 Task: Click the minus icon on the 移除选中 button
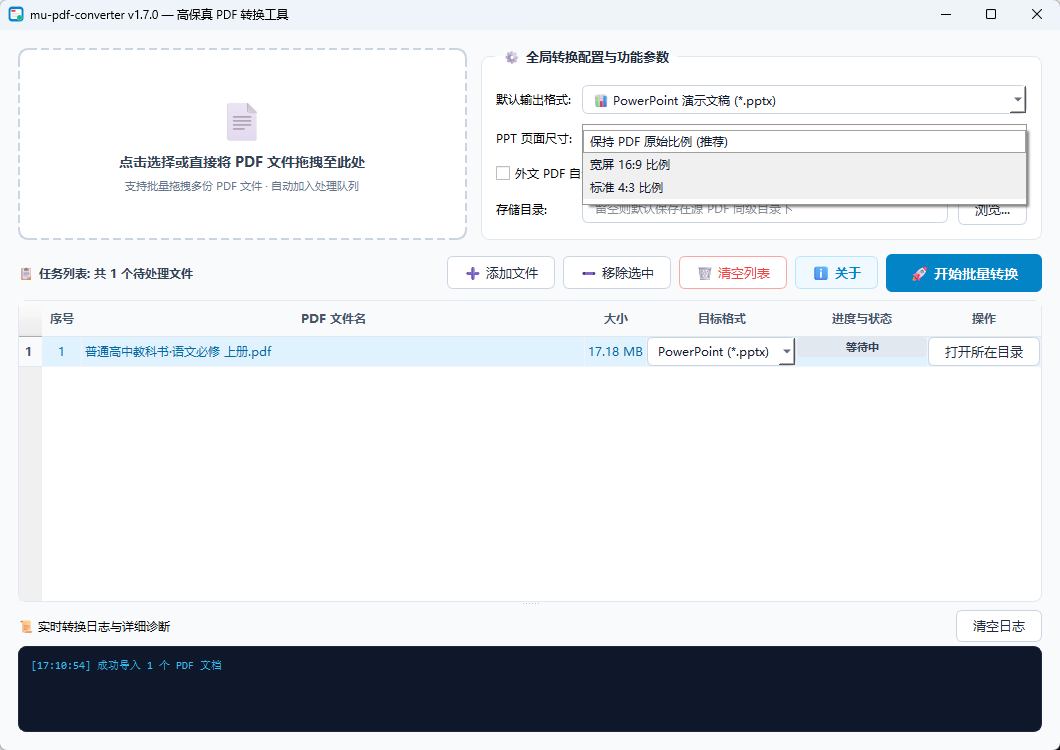click(589, 273)
